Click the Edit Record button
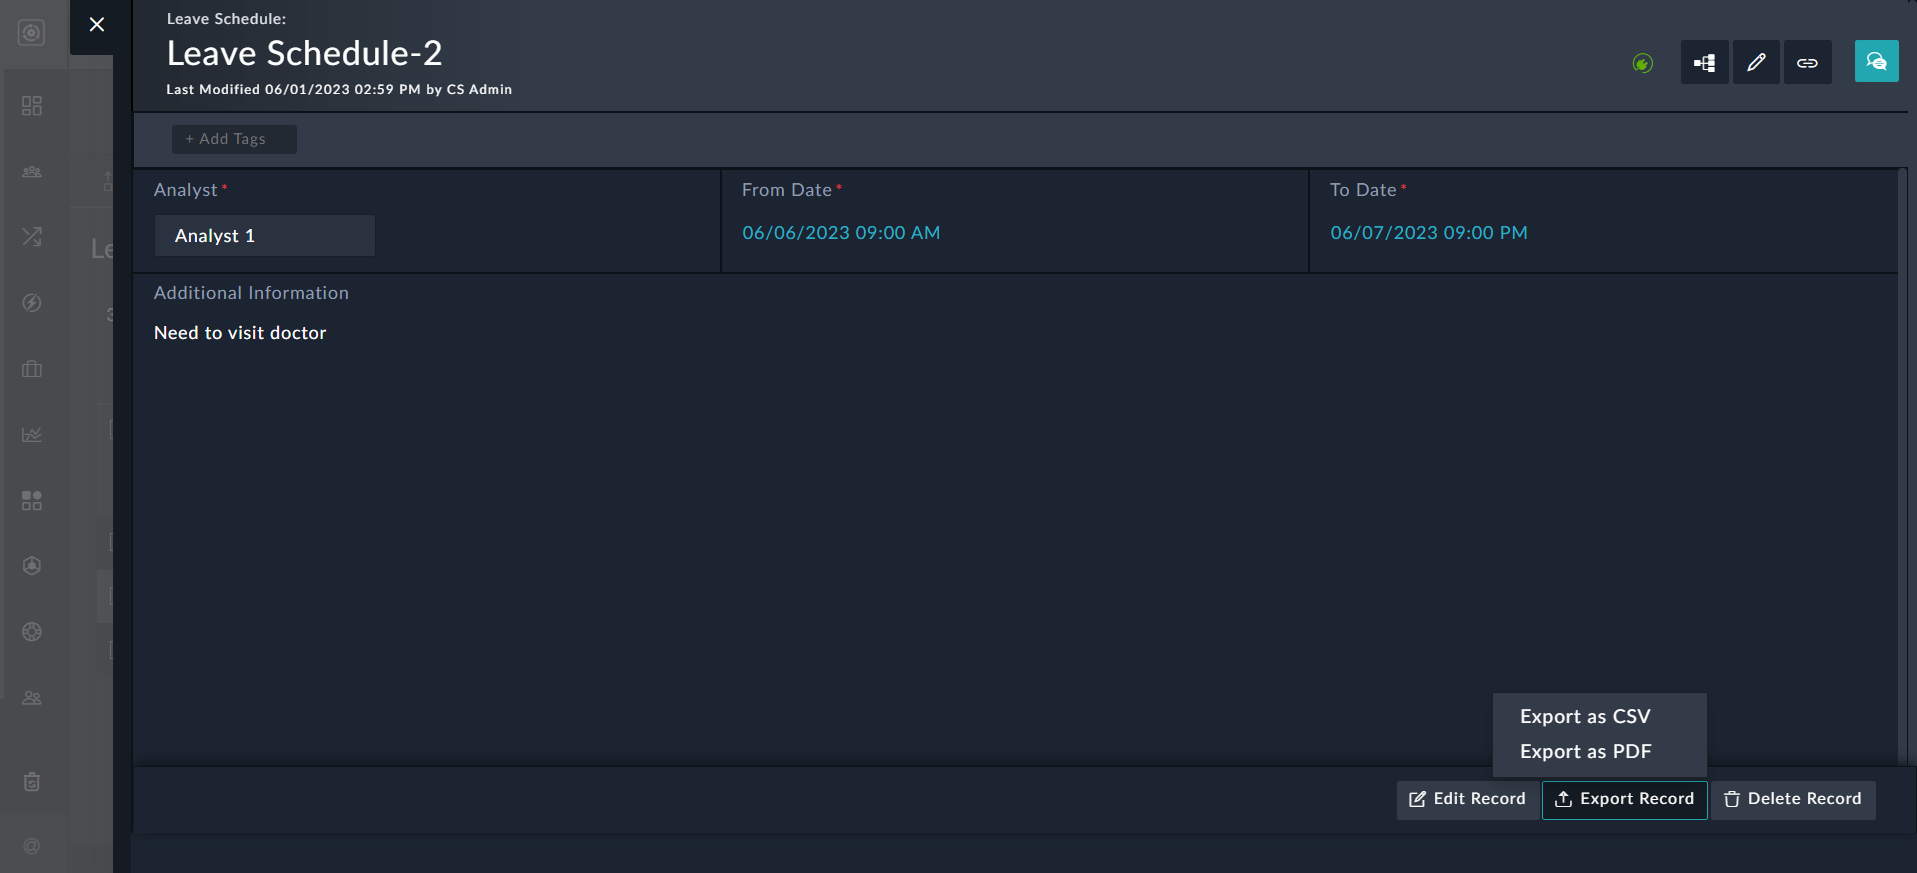The height and width of the screenshot is (873, 1917). (1467, 799)
